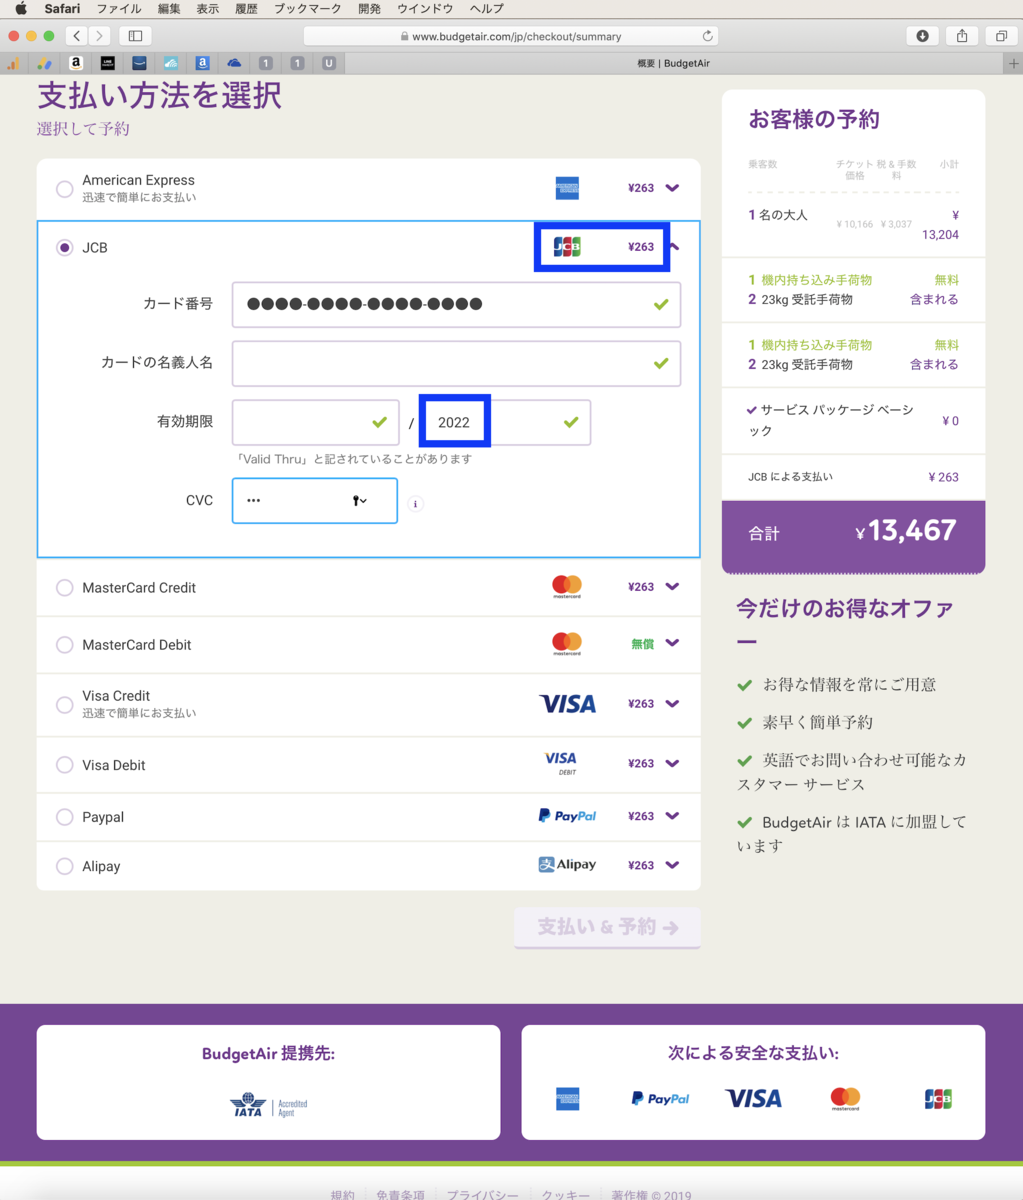
Task: Expand the Paypal row chevron
Action: point(672,816)
